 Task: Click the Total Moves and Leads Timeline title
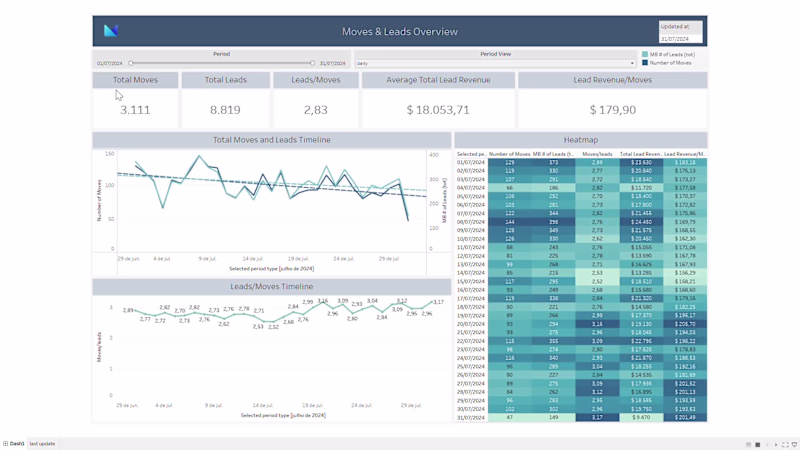coord(272,140)
